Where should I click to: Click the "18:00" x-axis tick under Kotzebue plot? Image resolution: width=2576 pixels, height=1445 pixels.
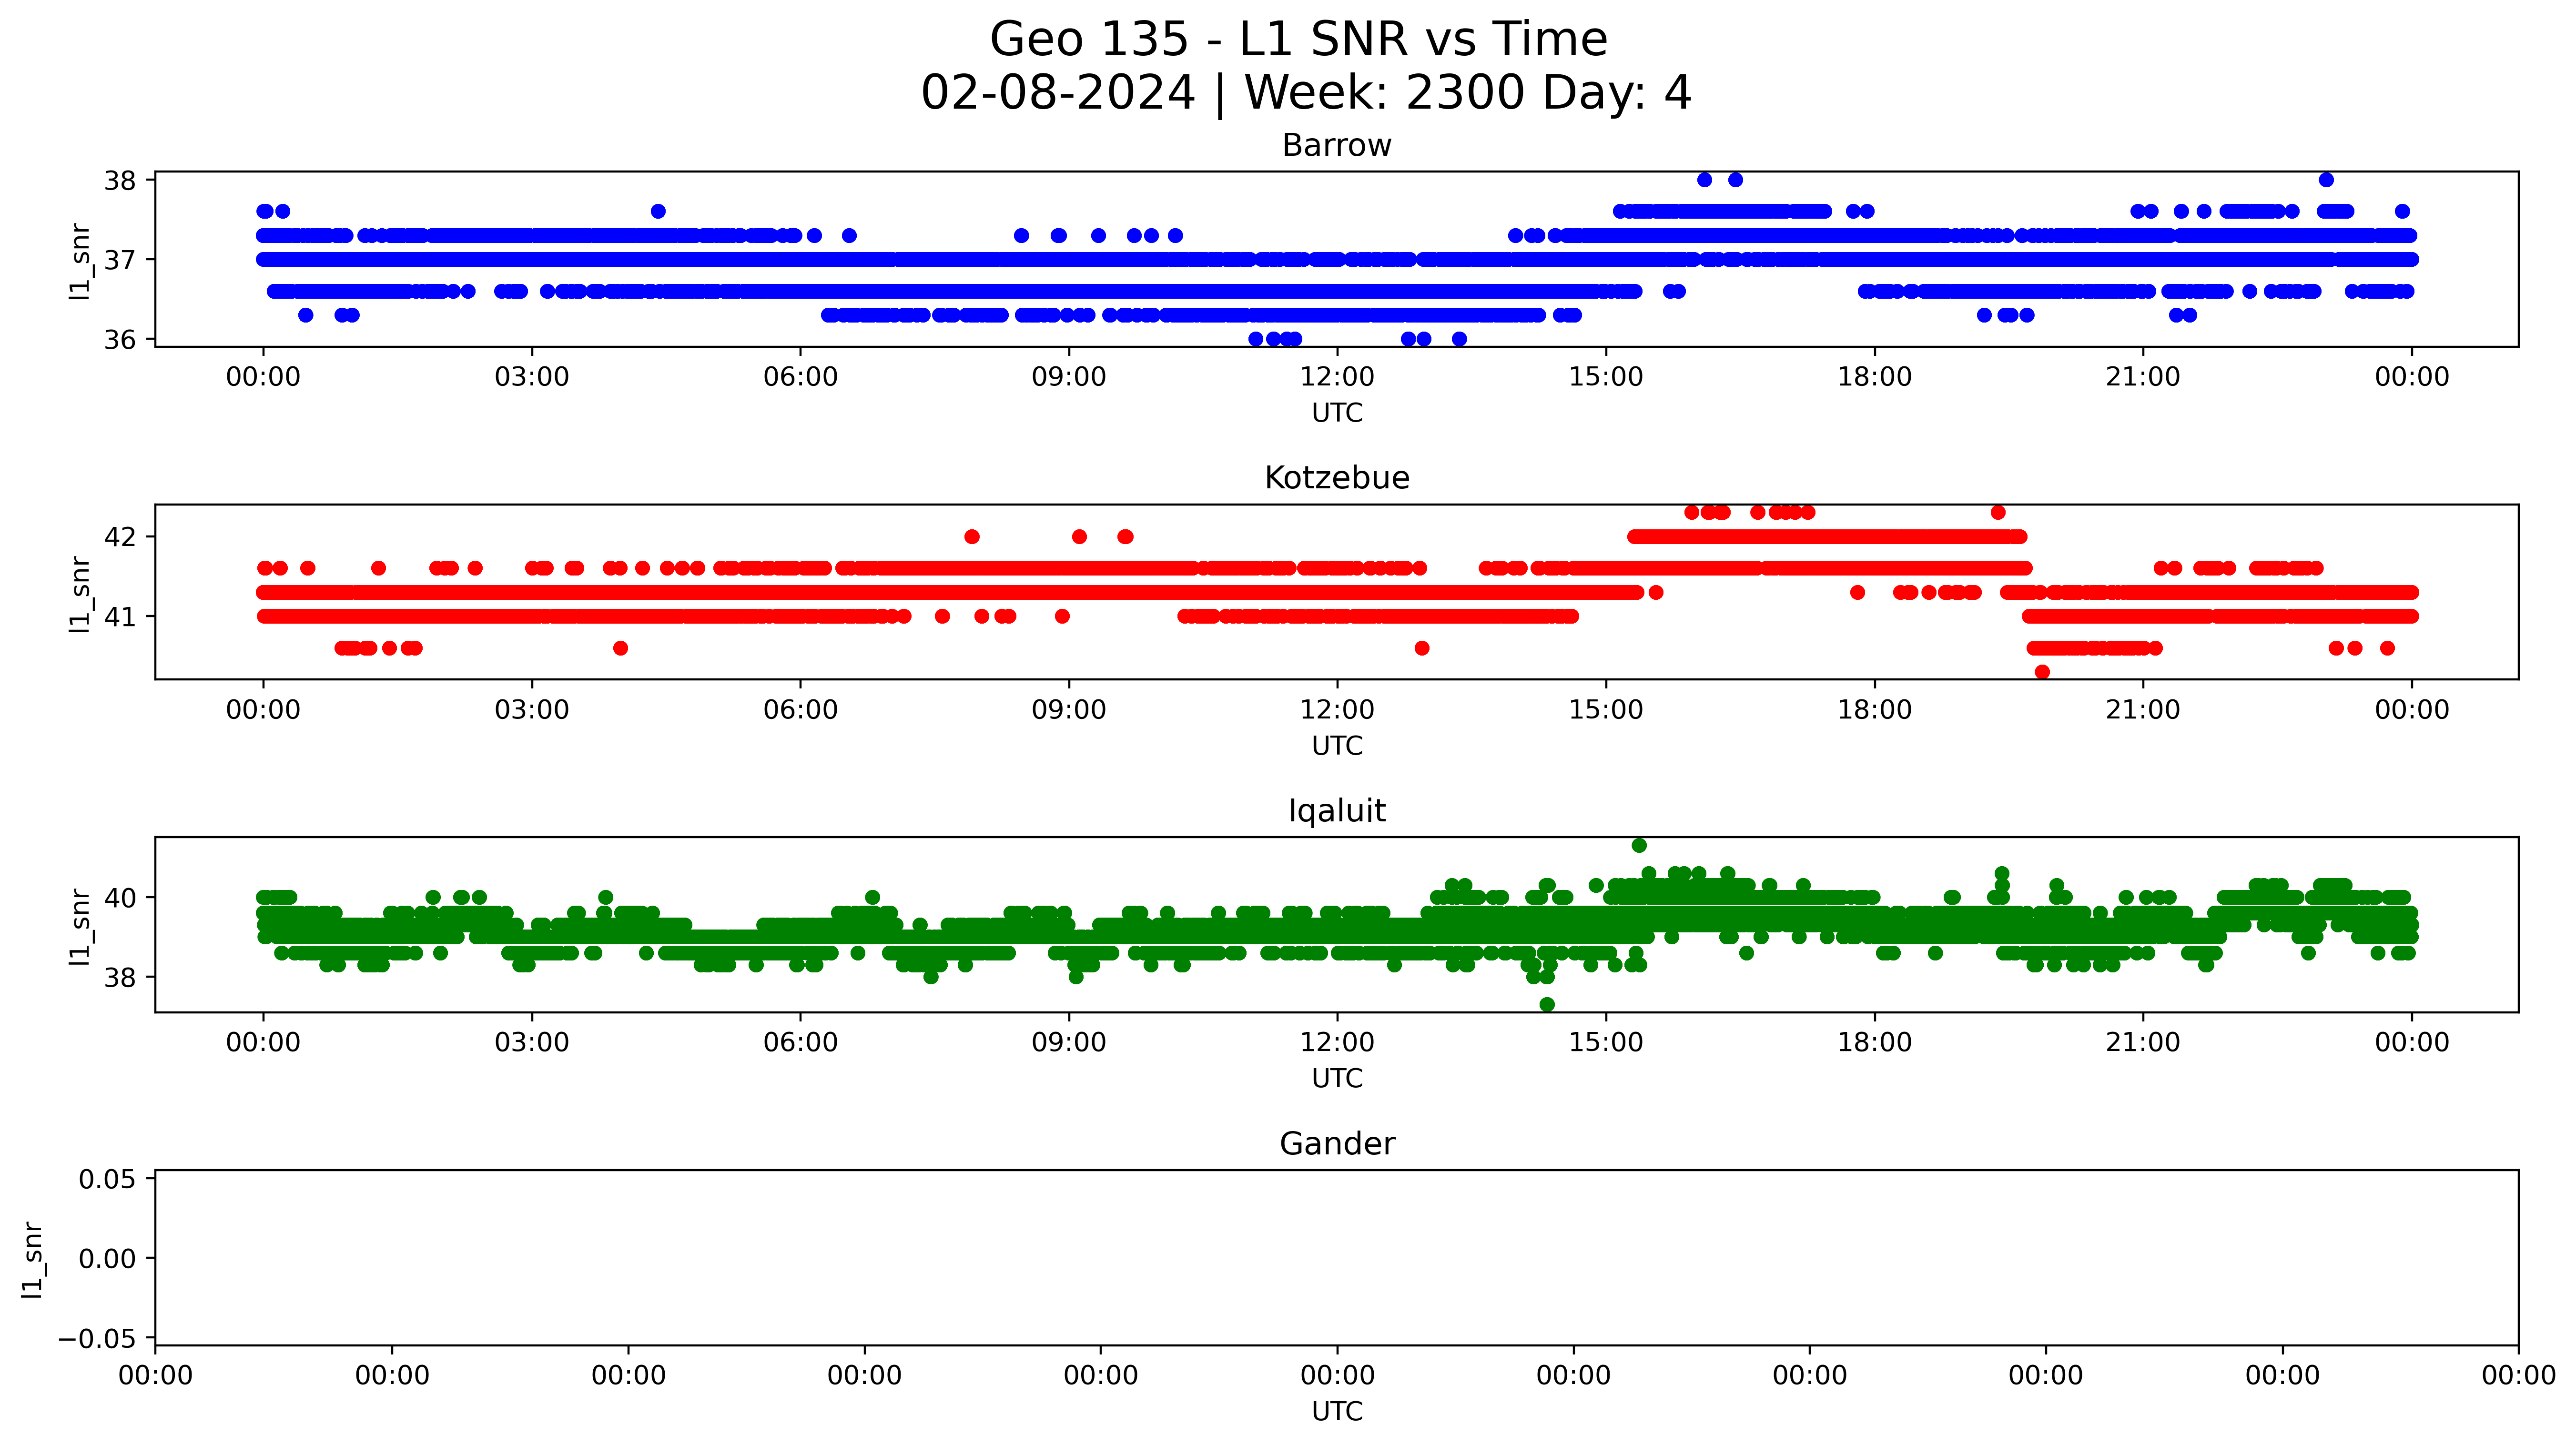pyautogui.click(x=1874, y=710)
